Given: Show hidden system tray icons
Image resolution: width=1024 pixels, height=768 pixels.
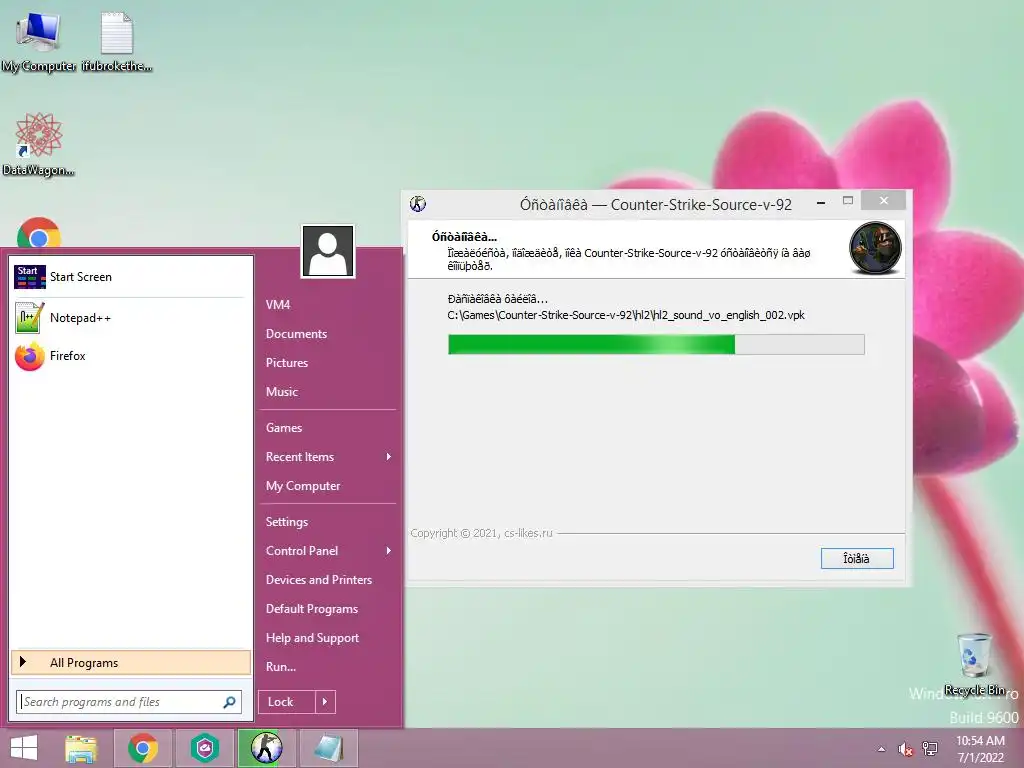Looking at the screenshot, I should point(882,749).
